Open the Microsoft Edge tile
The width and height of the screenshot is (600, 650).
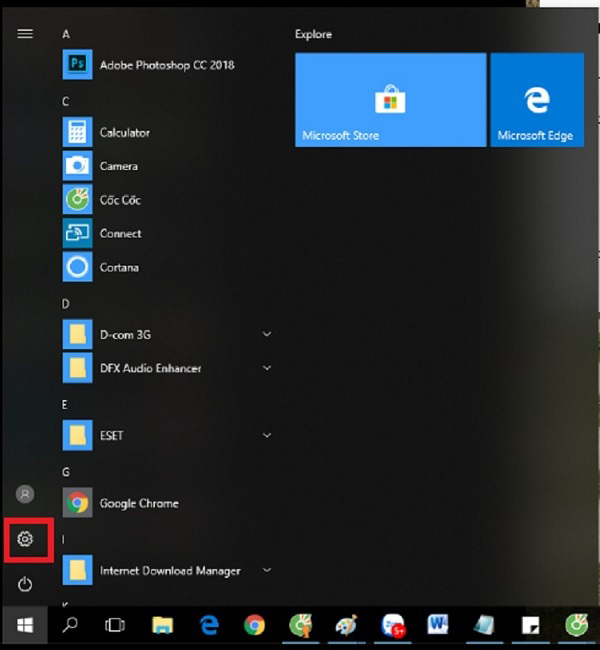coord(537,100)
